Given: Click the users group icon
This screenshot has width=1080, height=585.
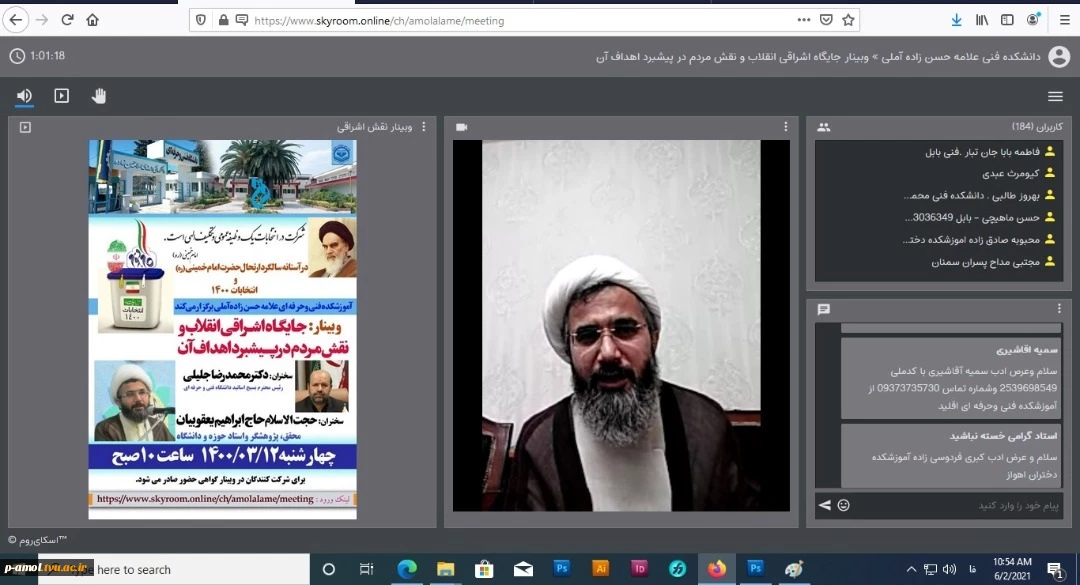Looking at the screenshot, I should 823,127.
